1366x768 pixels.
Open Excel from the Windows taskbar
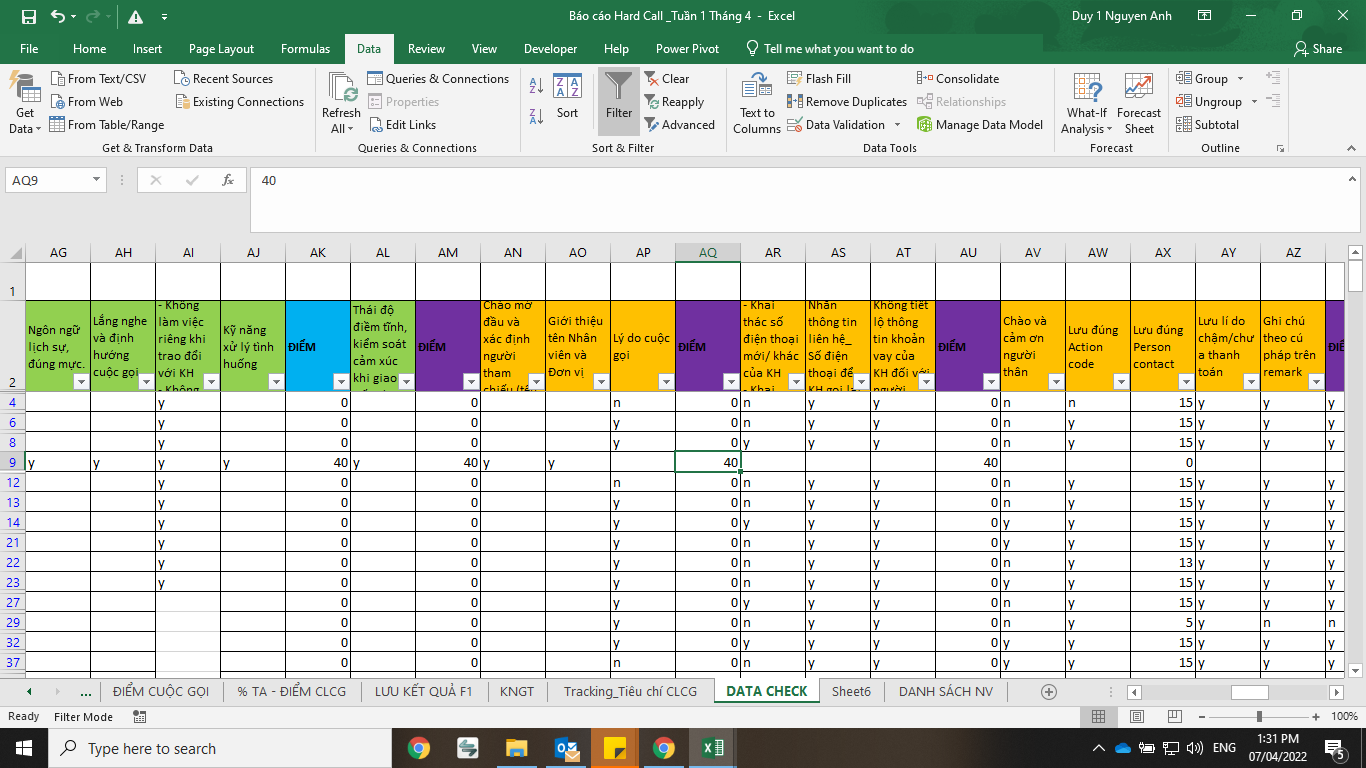pos(712,748)
